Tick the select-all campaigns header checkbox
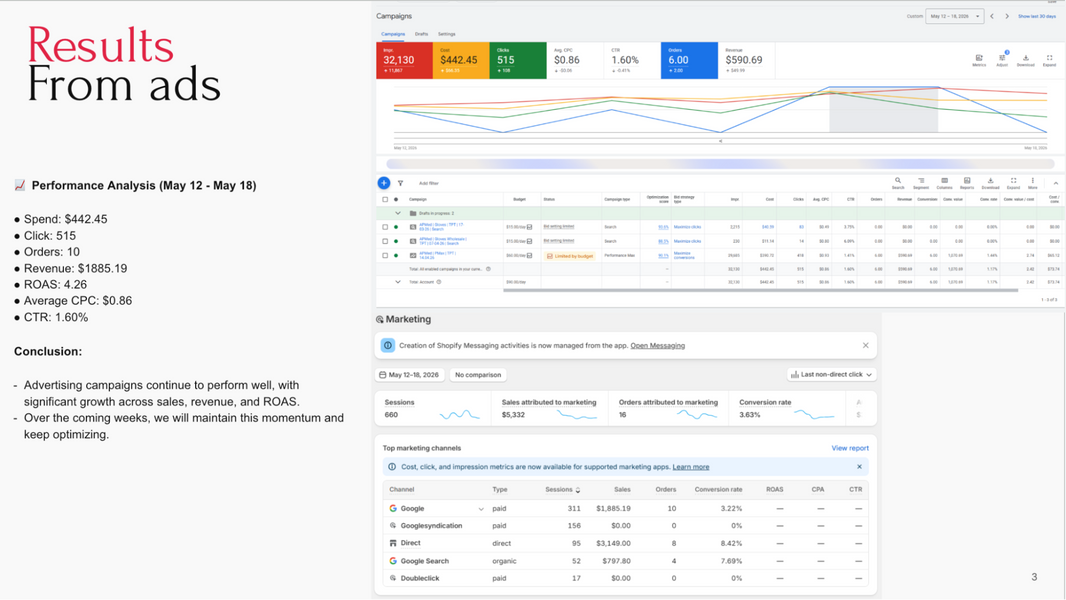This screenshot has width=1066, height=600. point(385,199)
